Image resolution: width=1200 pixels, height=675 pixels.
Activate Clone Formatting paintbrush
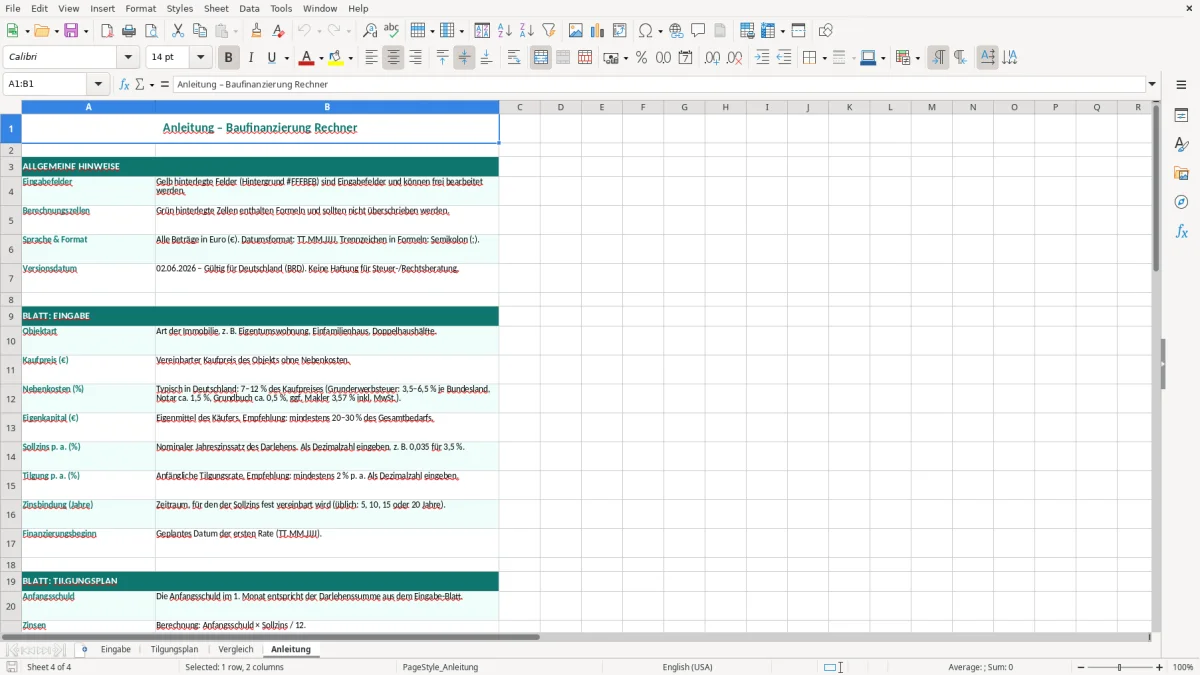(257, 31)
